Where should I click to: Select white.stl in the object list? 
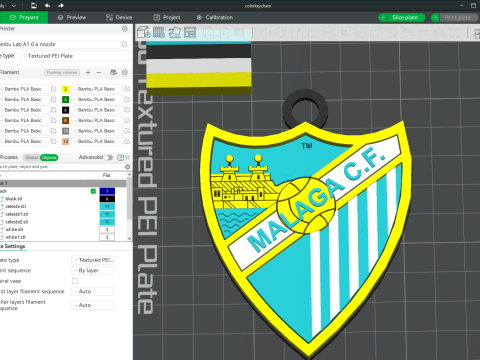point(14,229)
